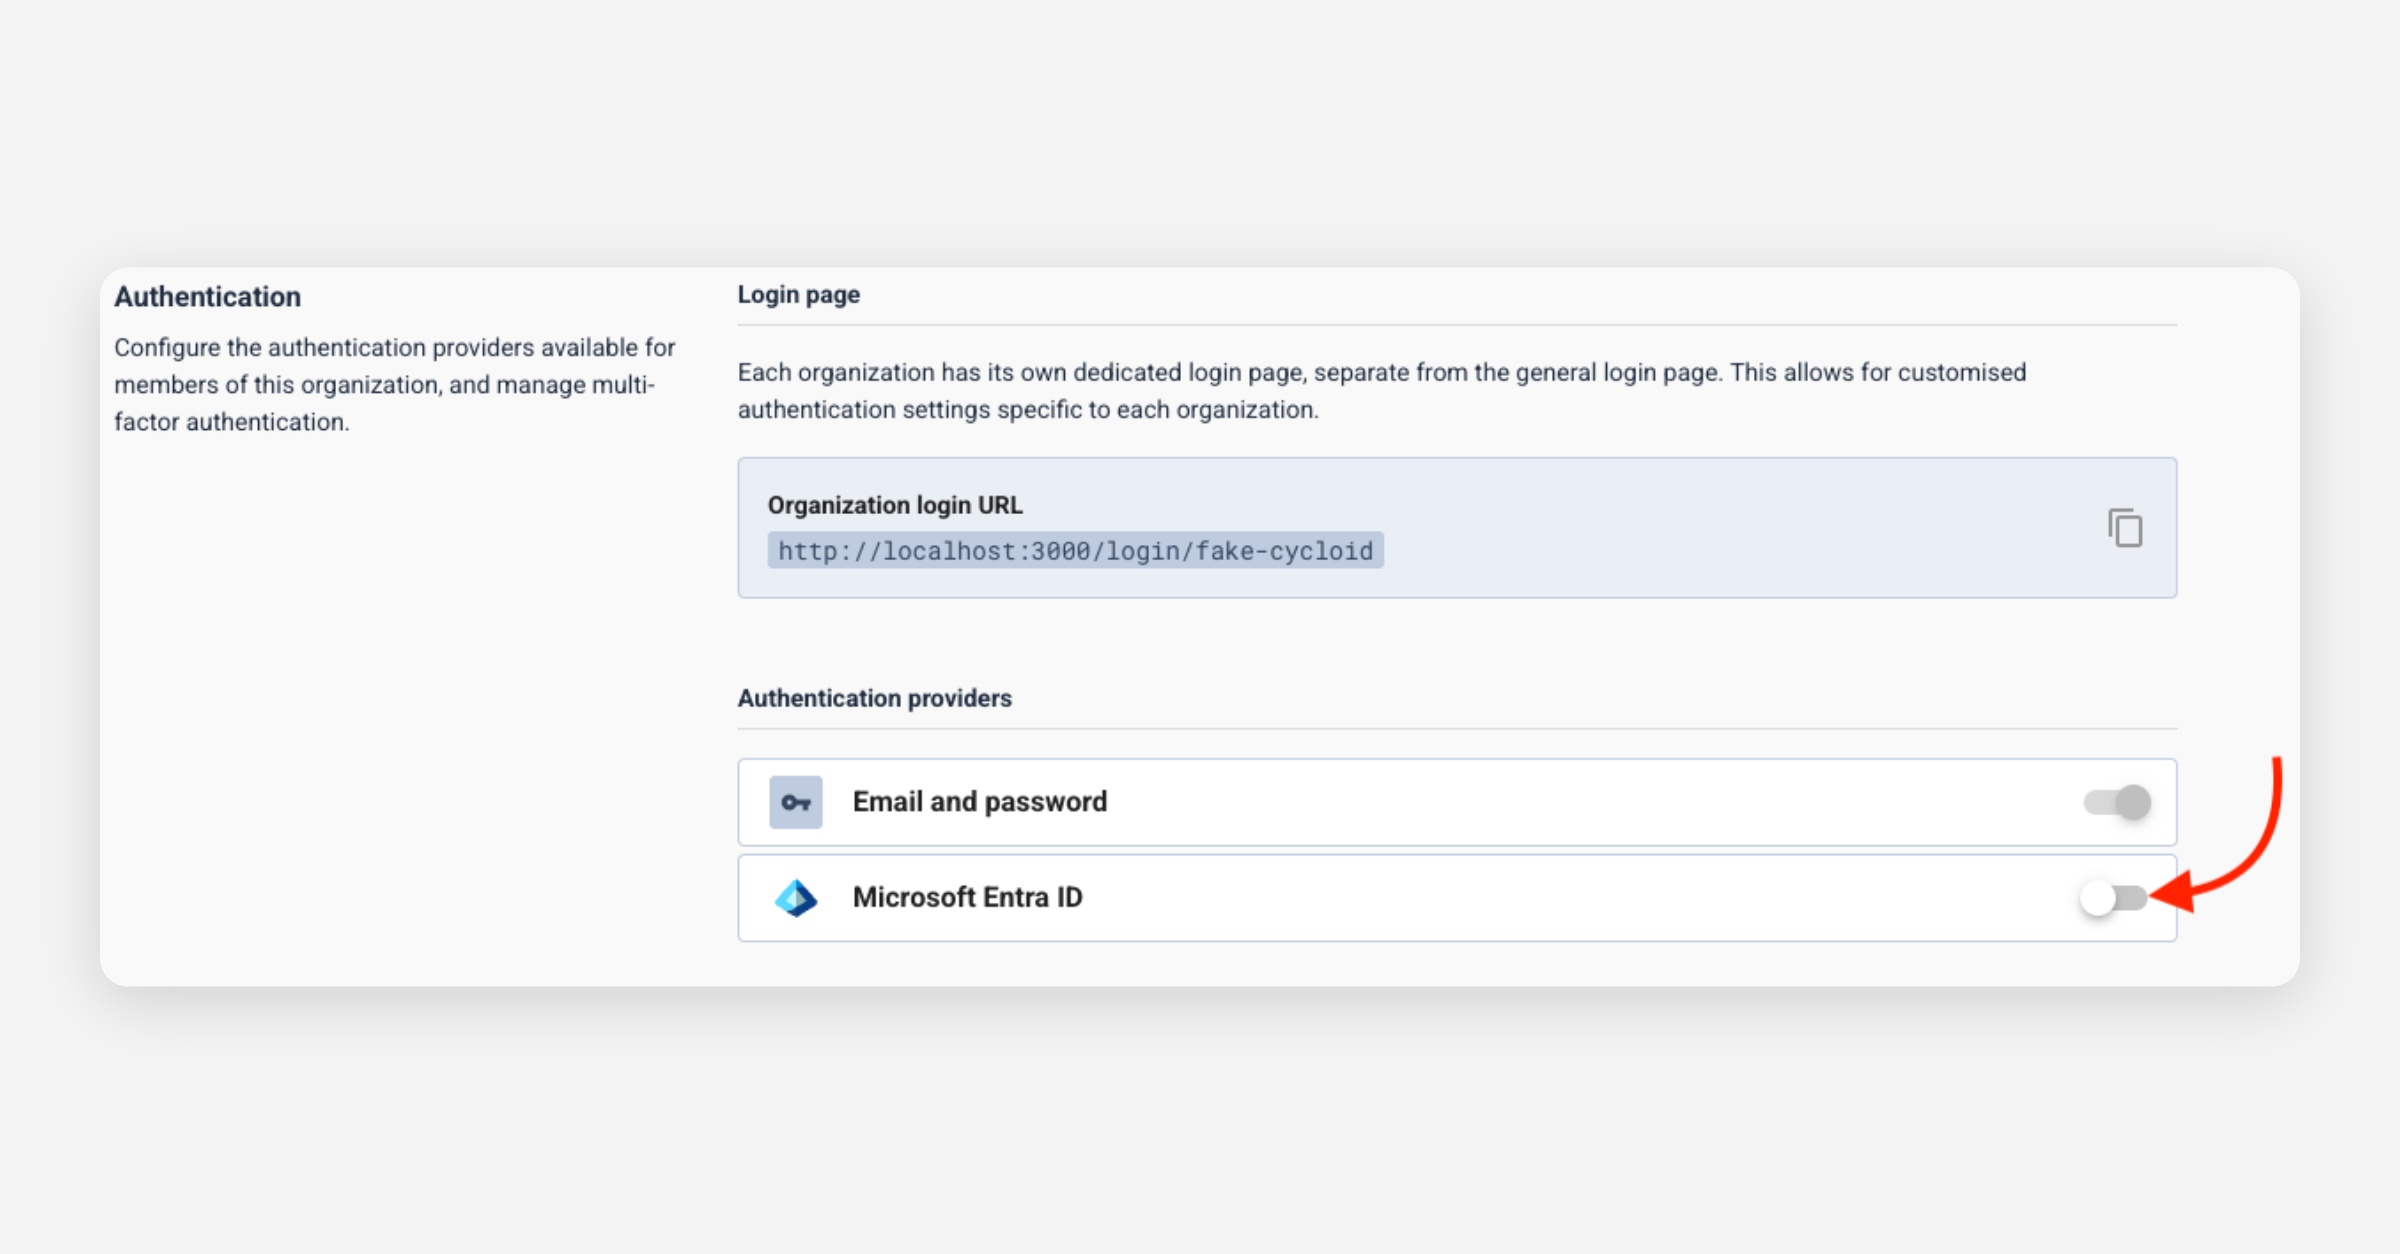Click the Authentication section title
2400x1254 pixels.
tap(207, 297)
